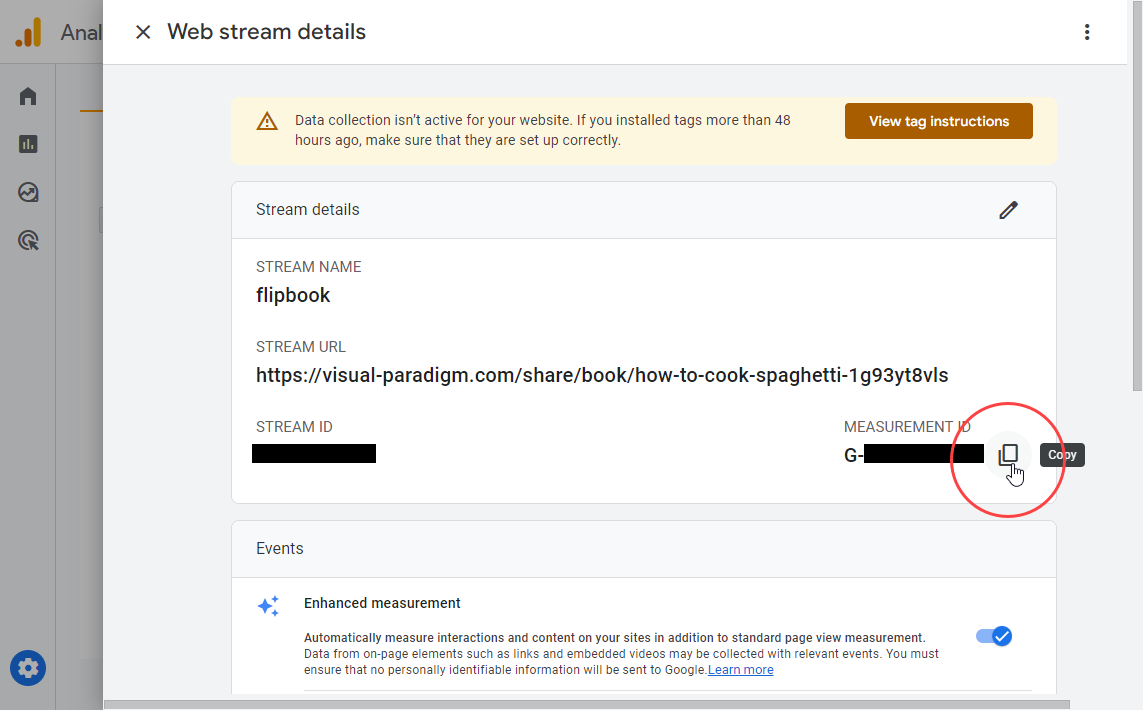Open the Advertising cursor-target icon
The width and height of the screenshot is (1143, 710).
click(x=28, y=240)
